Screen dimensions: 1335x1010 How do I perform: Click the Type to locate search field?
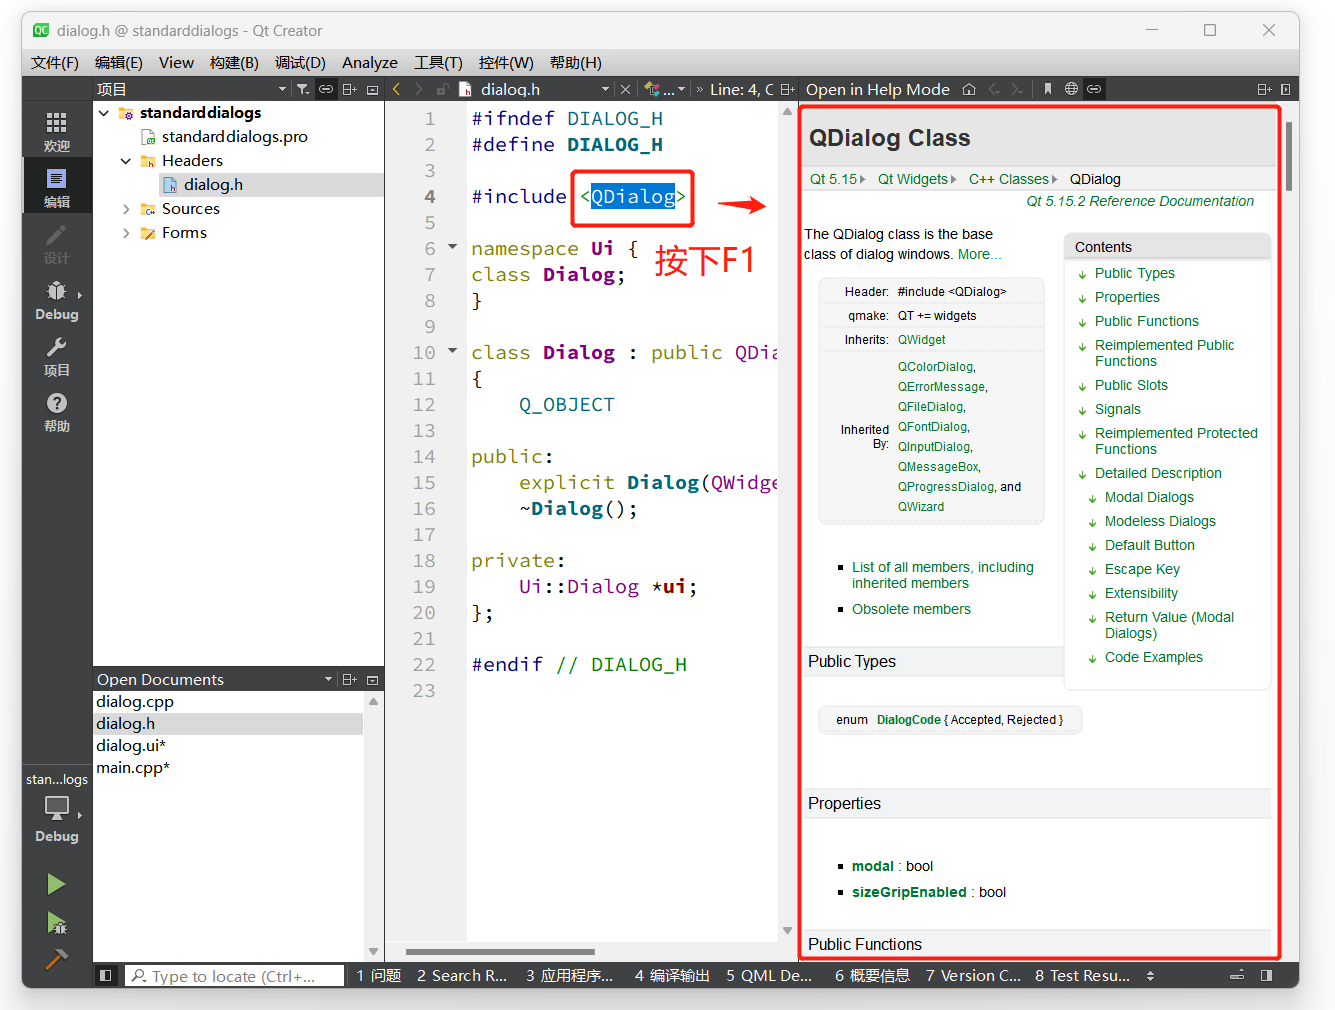[234, 976]
